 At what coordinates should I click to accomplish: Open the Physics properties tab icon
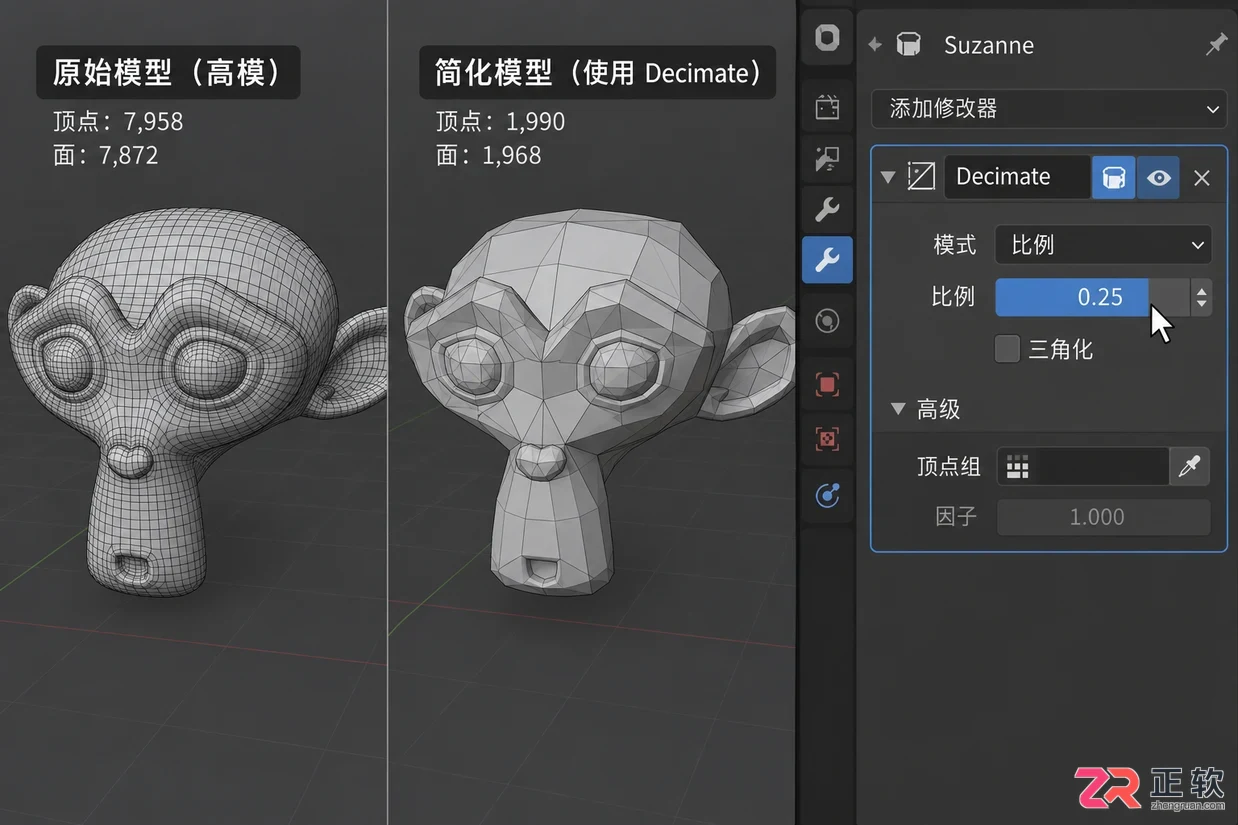827,321
